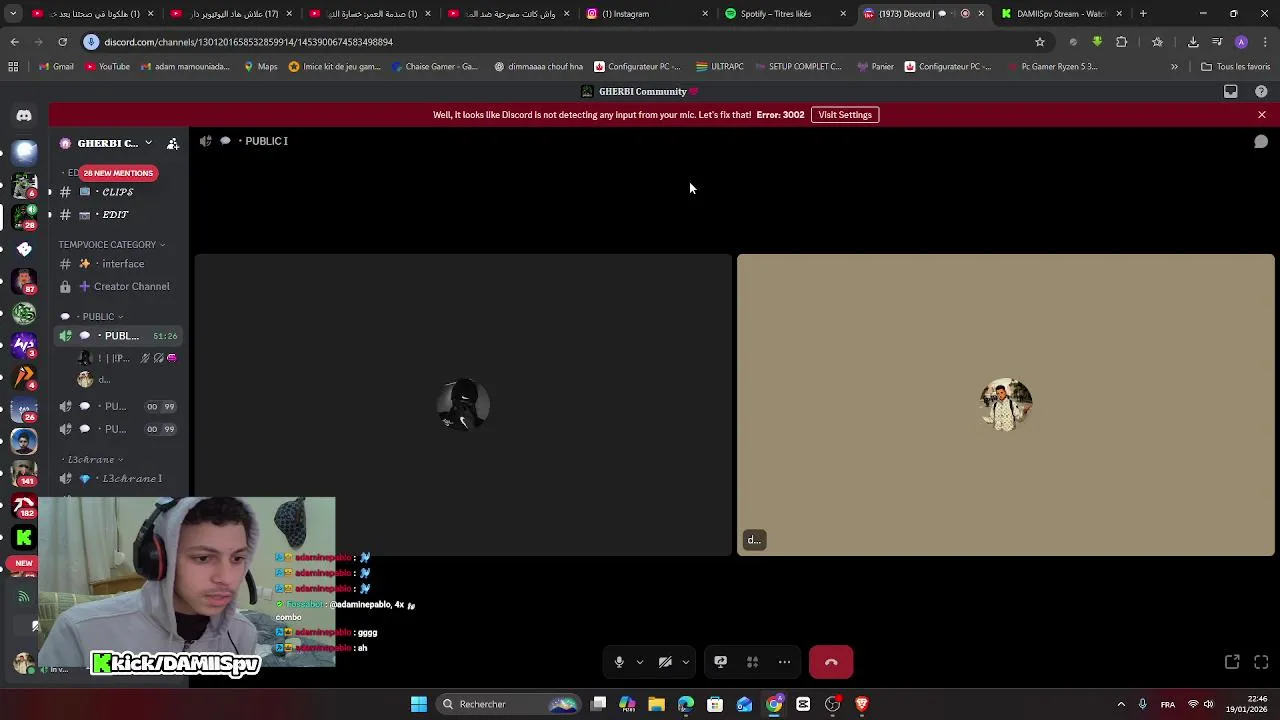Share your screen in the voice call
Screen dimensions: 1280x720
click(x=720, y=662)
